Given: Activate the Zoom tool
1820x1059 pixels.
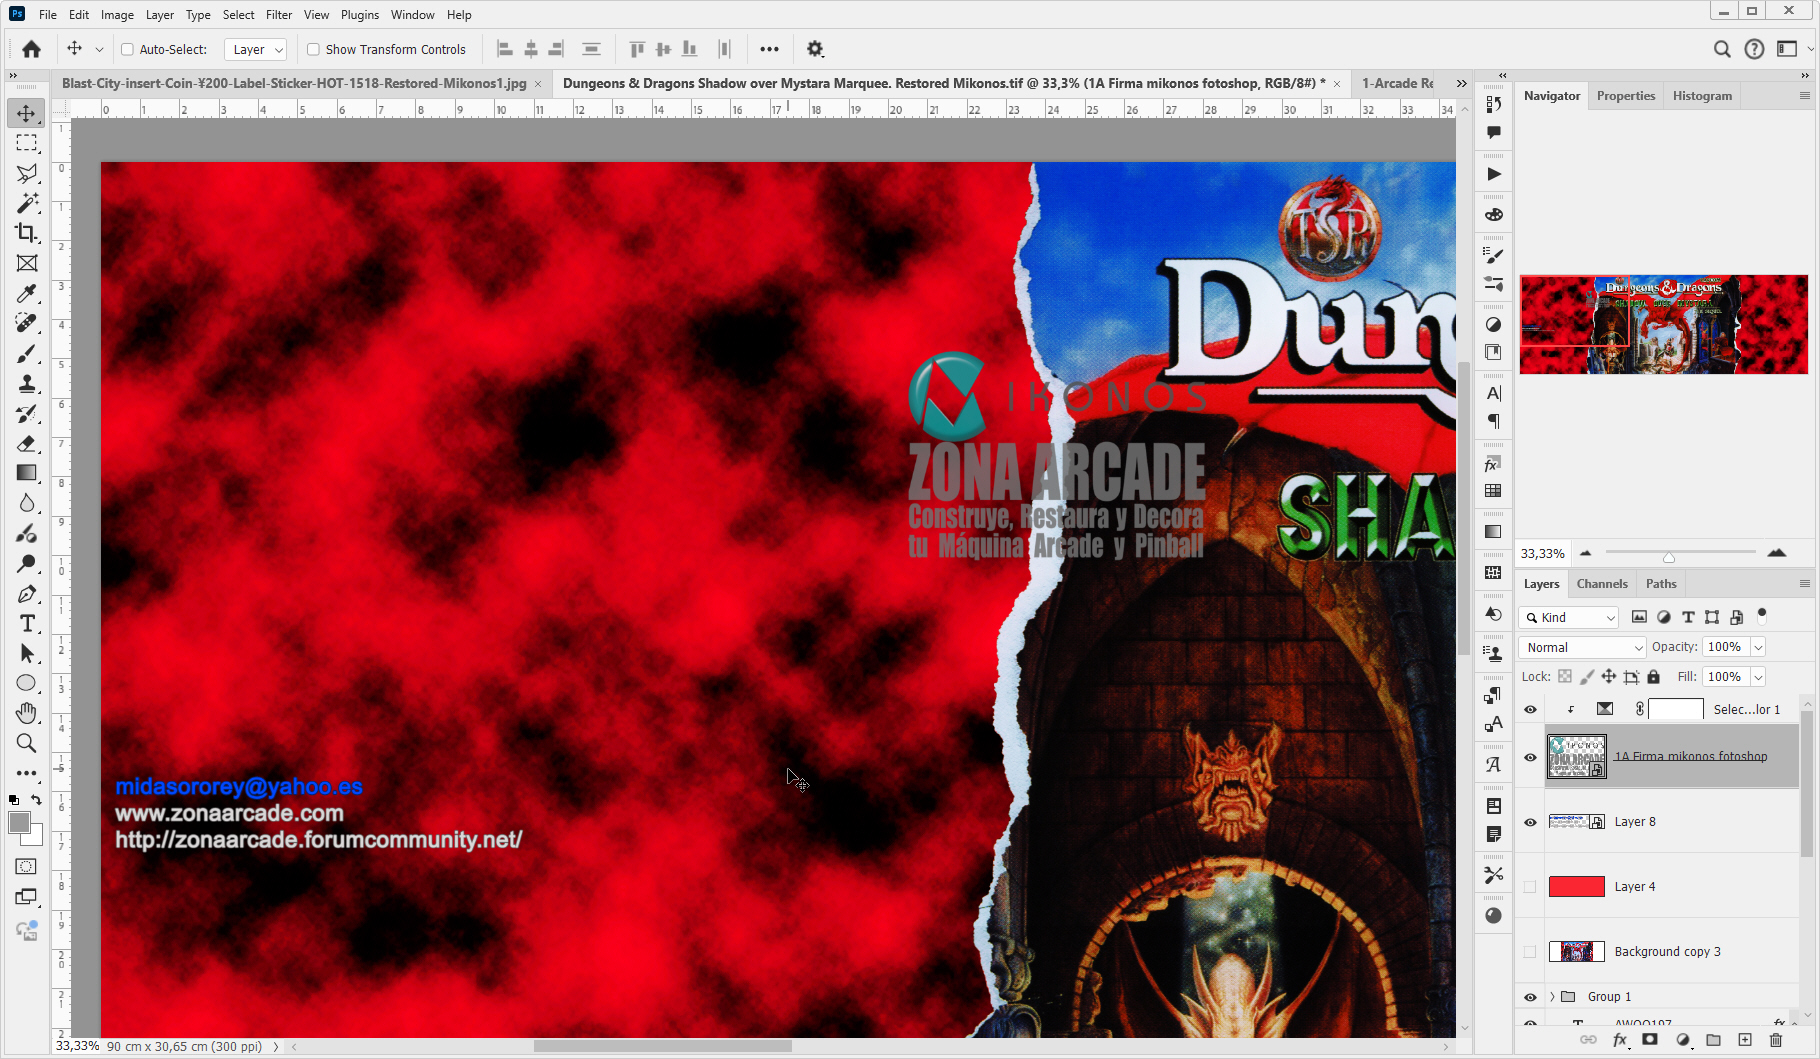Looking at the screenshot, I should click(x=26, y=743).
